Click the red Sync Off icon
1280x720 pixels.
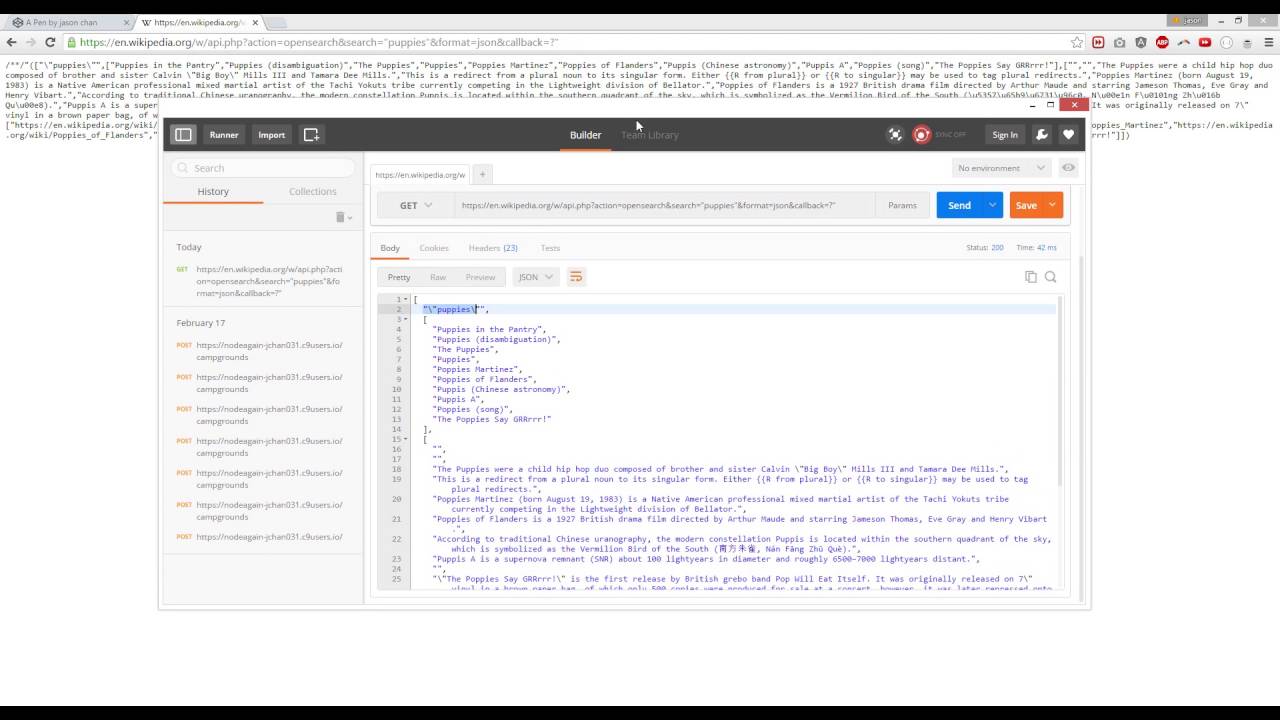922,135
